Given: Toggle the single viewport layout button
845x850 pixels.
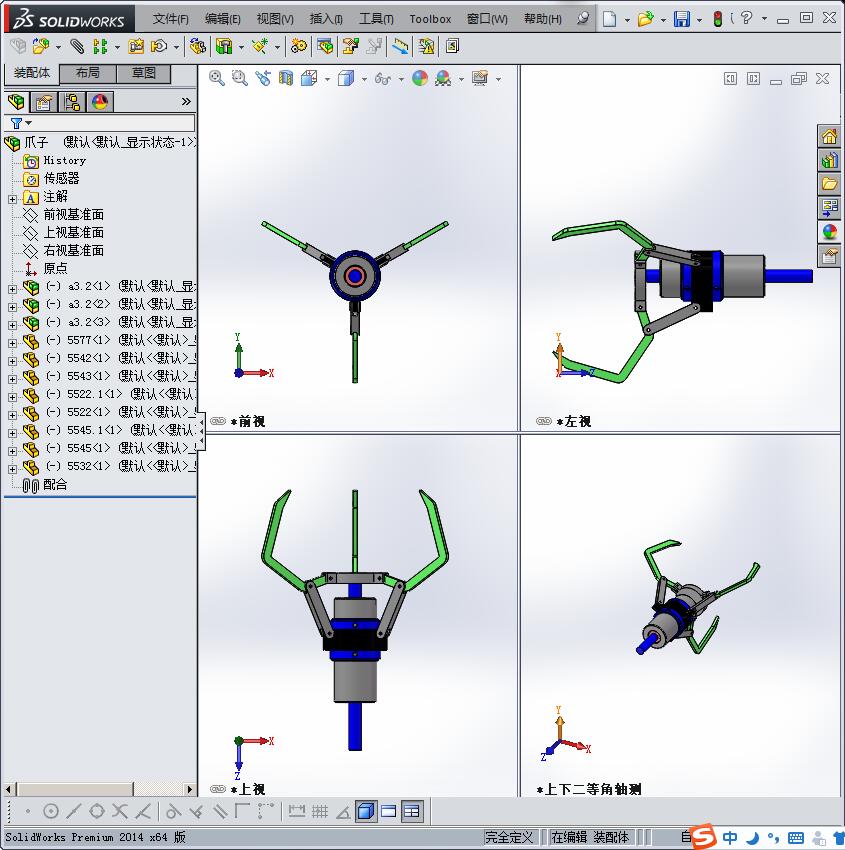Looking at the screenshot, I should 389,812.
